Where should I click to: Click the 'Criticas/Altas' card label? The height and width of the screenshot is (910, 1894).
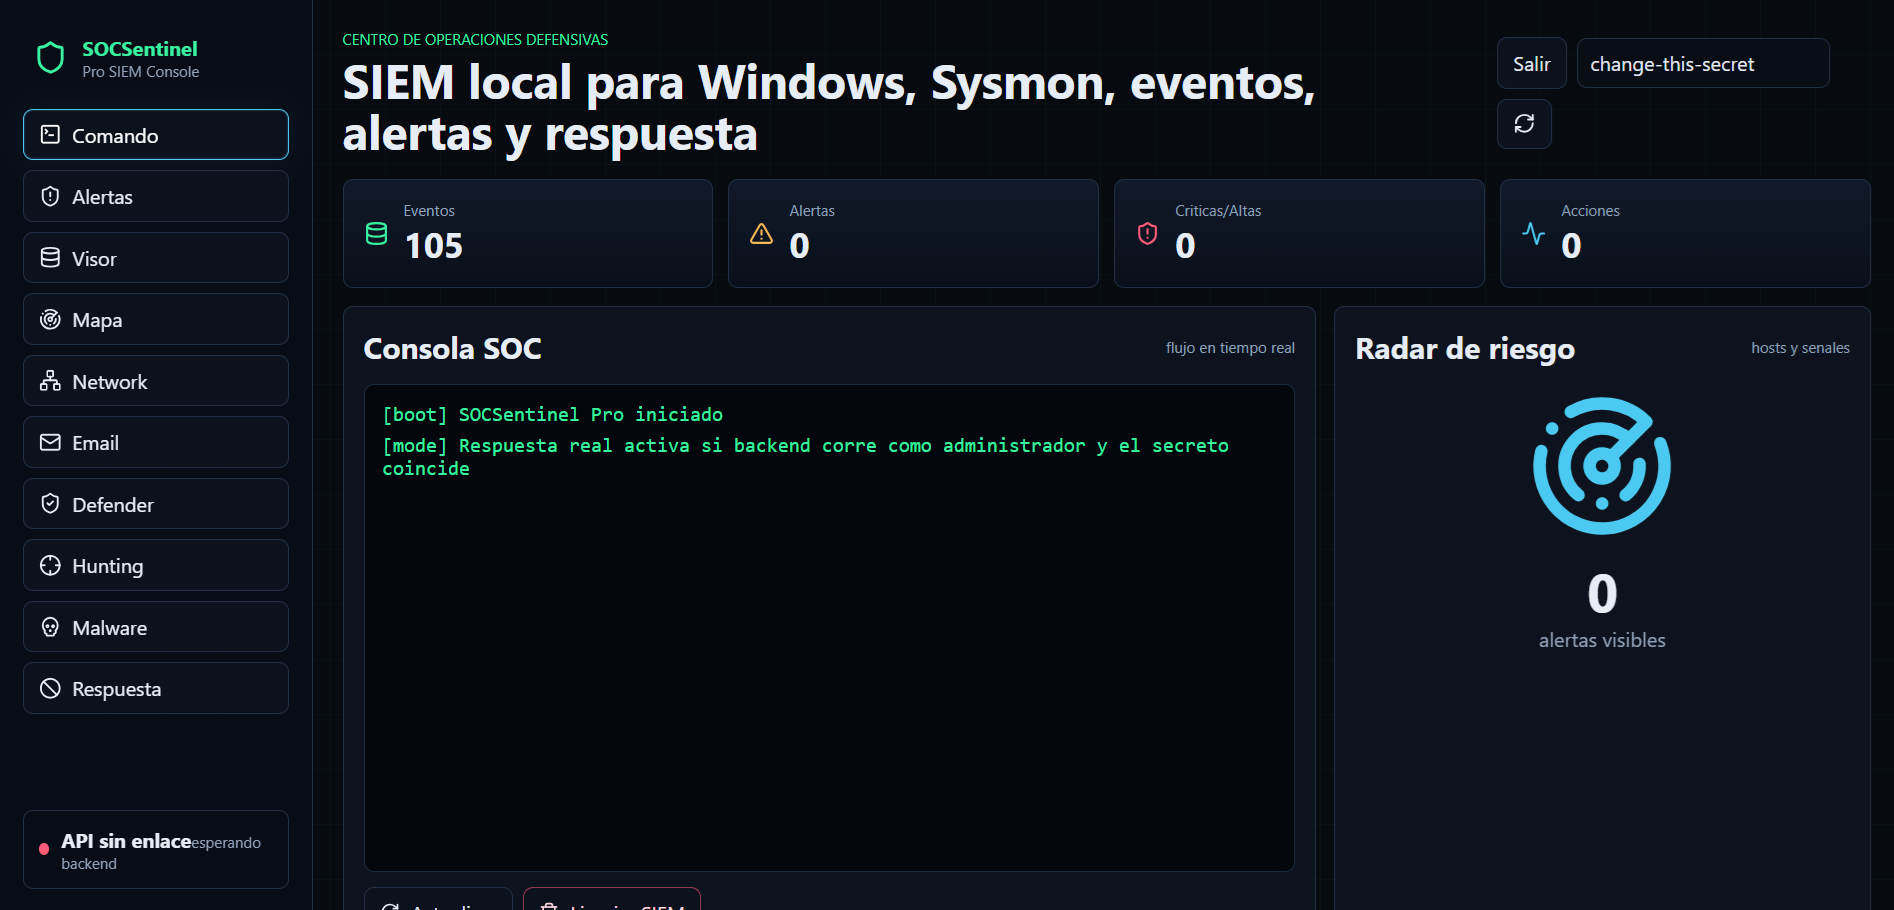1218,211
